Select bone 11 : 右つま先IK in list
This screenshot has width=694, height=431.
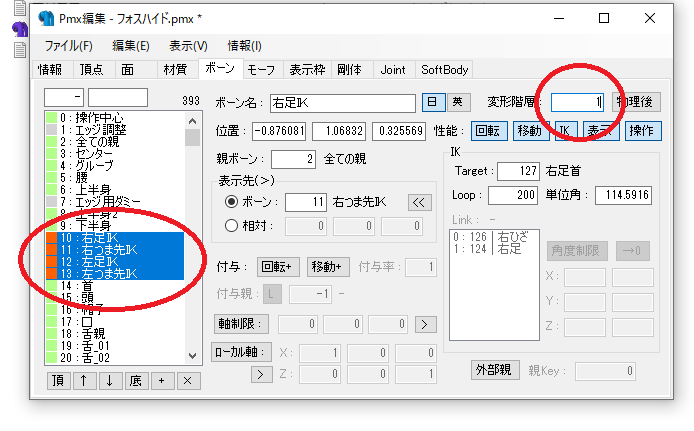pos(115,250)
